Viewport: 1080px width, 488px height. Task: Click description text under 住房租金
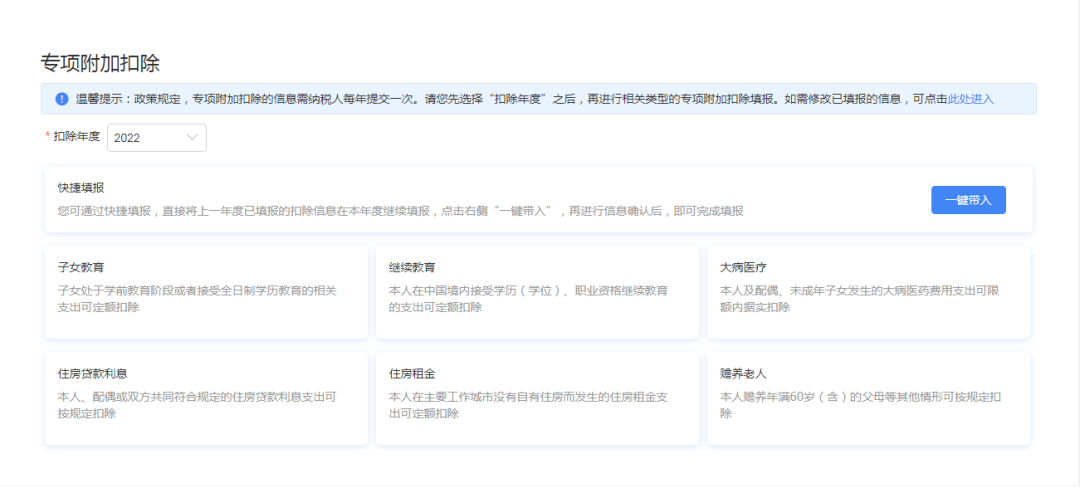528,405
